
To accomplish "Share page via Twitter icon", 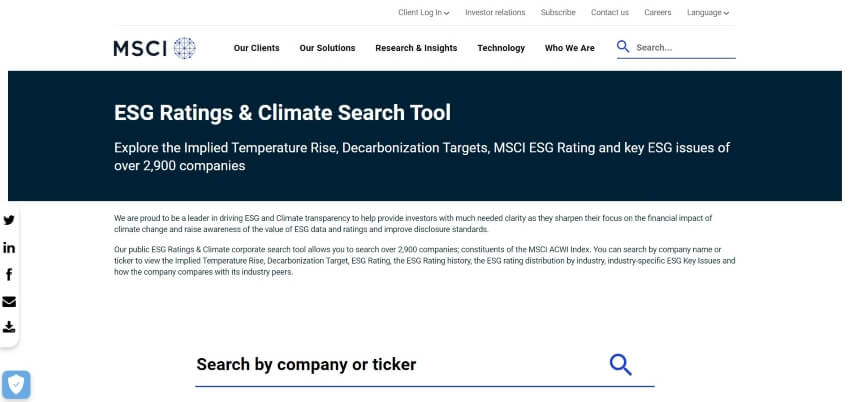I will [9, 220].
